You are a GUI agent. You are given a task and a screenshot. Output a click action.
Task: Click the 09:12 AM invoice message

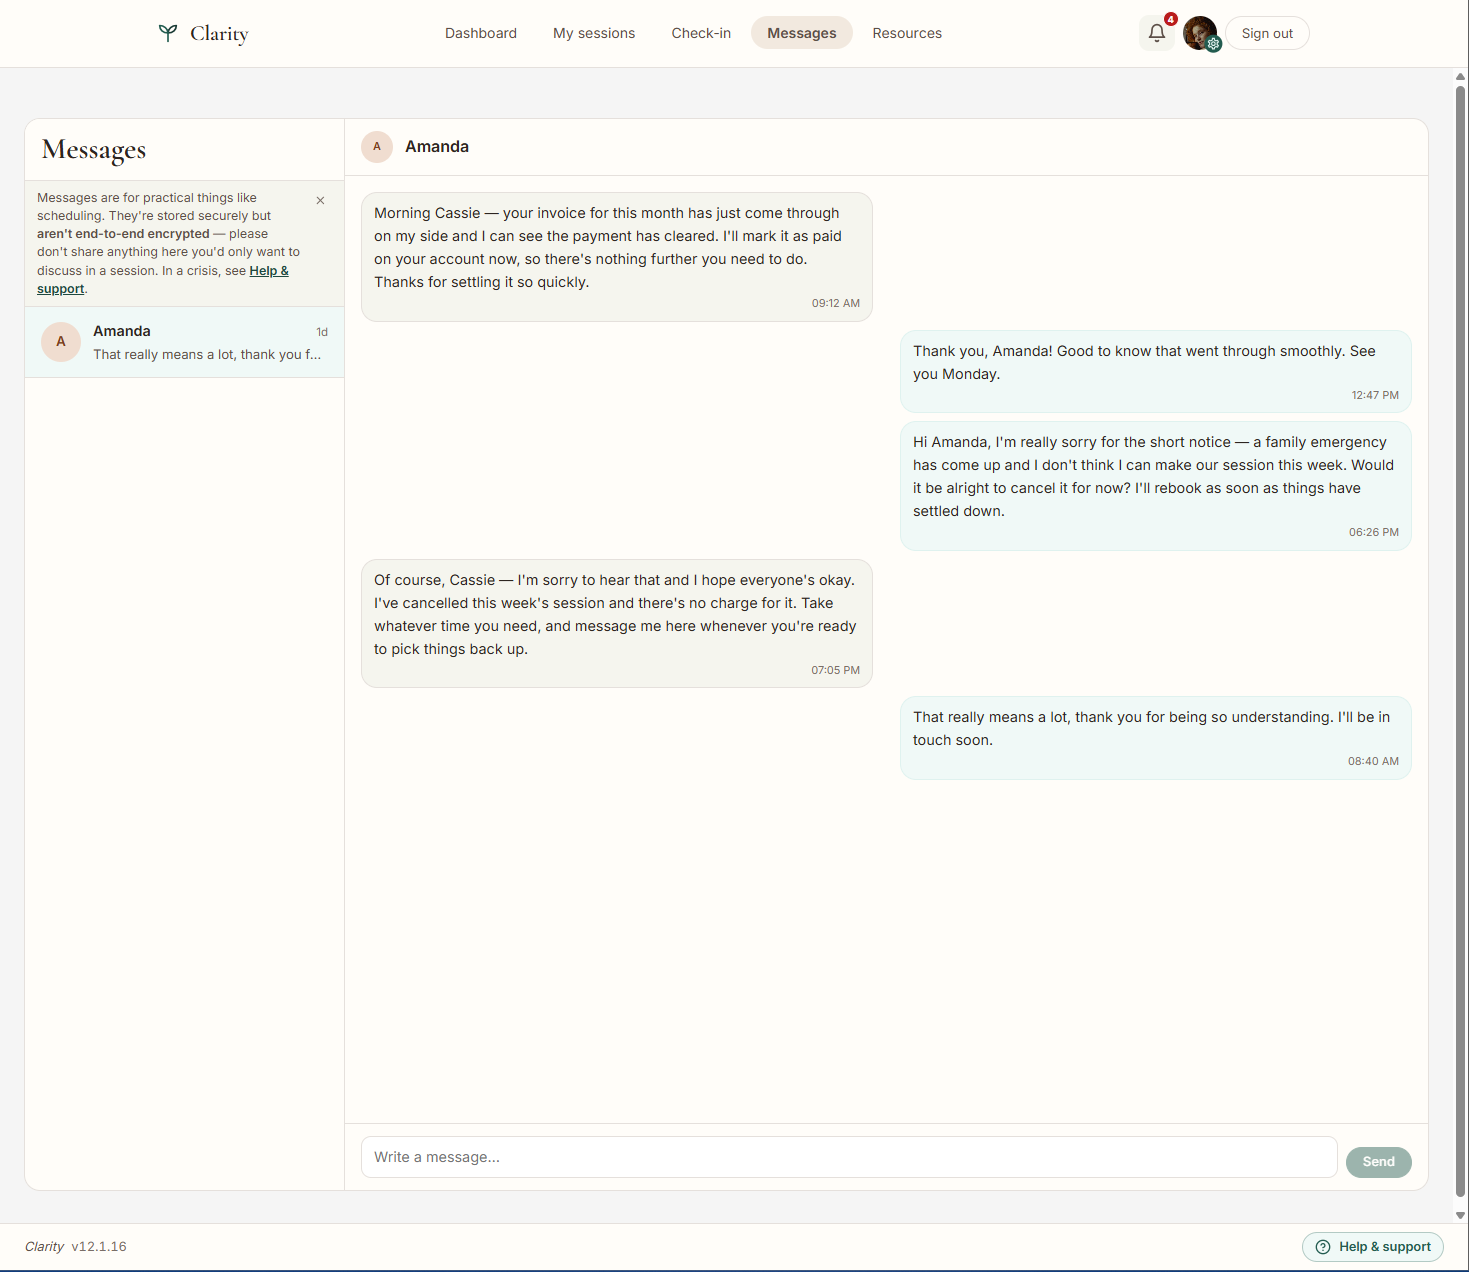(617, 257)
